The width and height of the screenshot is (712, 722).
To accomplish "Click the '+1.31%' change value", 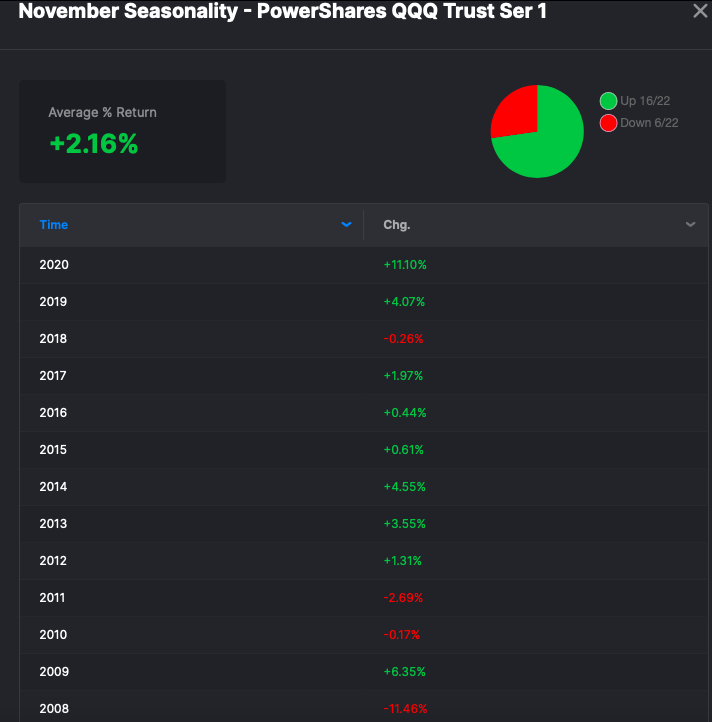I will click(x=403, y=561).
